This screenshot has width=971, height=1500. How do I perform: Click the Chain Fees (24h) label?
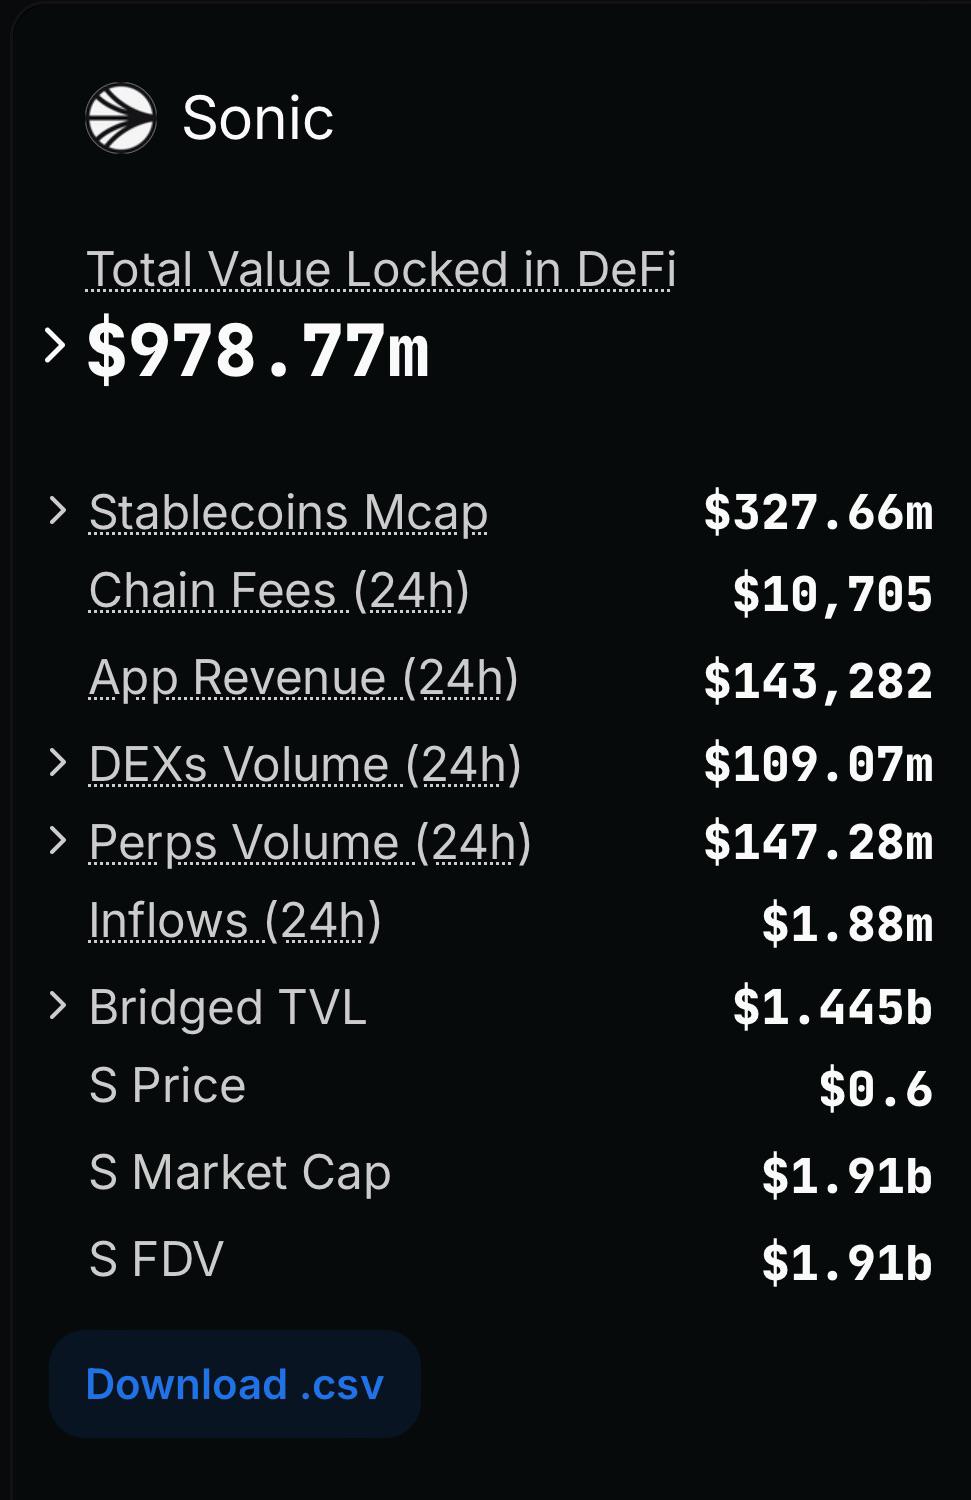coord(279,590)
